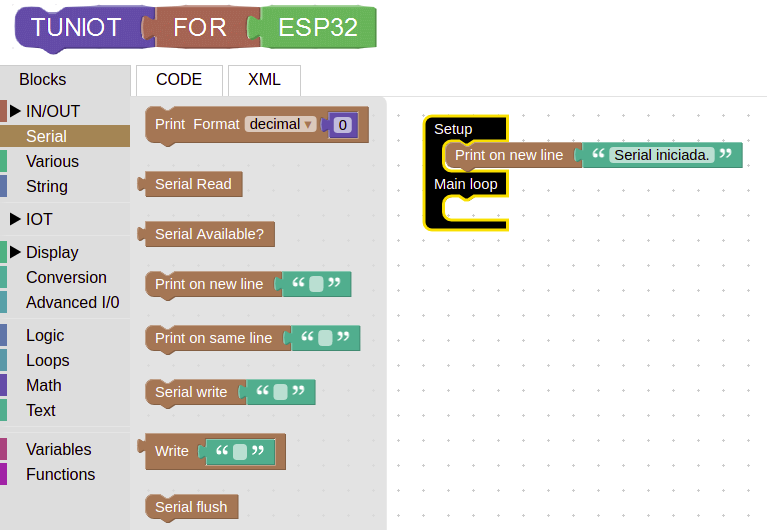
Task: Click text field in Print on same line
Action: [x=325, y=338]
